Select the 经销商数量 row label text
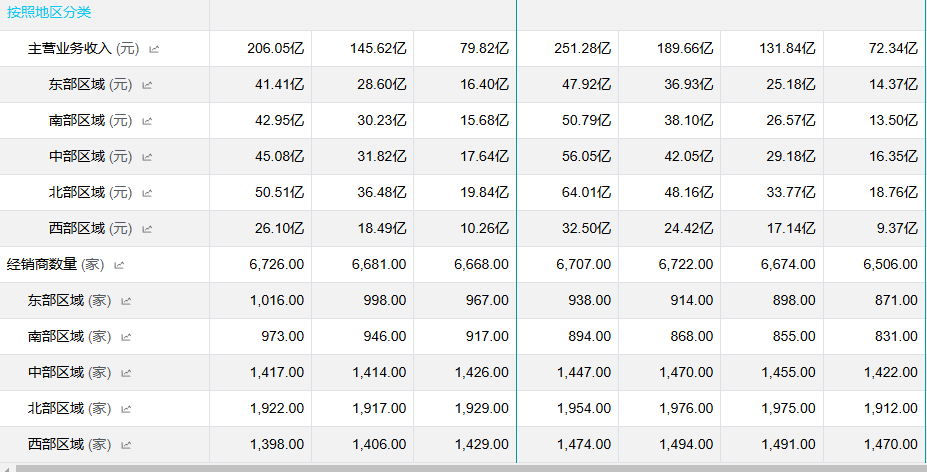This screenshot has width=927, height=472. [x=44, y=265]
